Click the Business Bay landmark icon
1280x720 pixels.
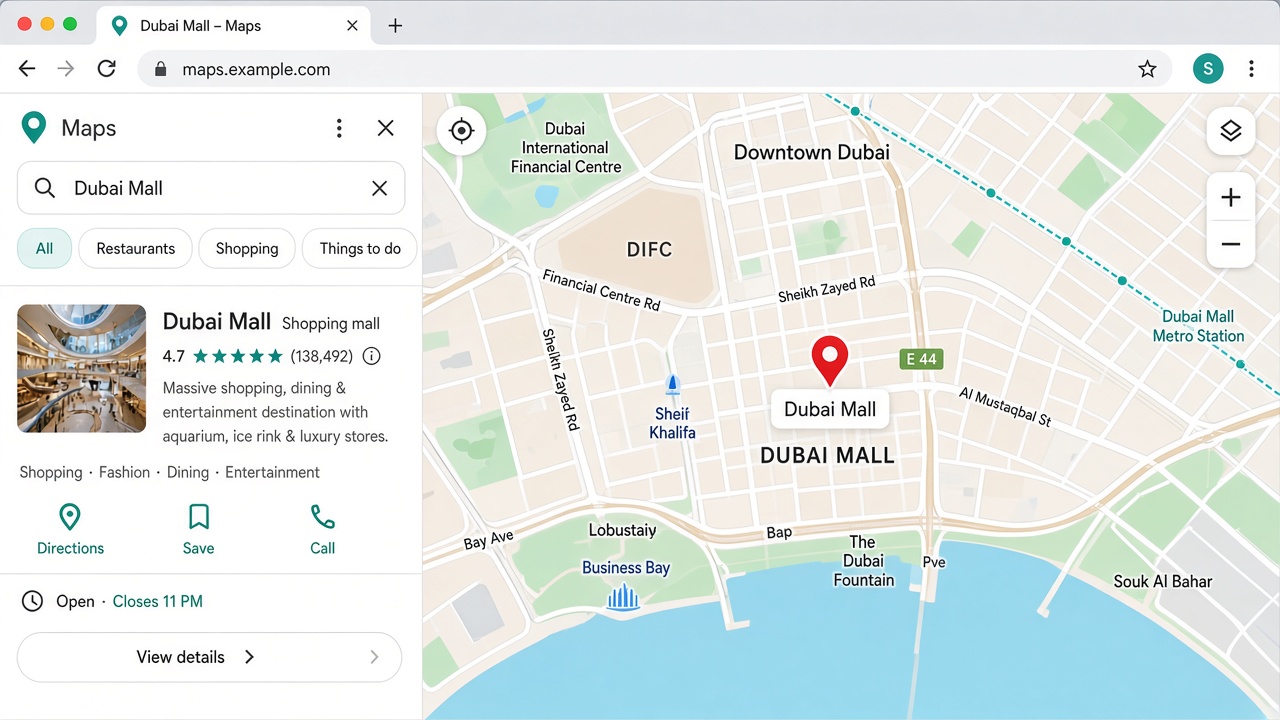coord(624,597)
